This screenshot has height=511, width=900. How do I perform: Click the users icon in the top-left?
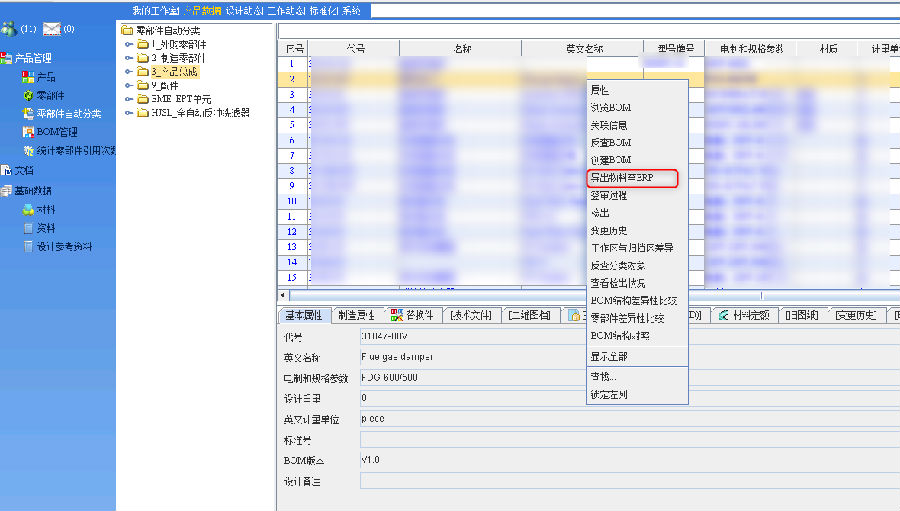point(9,28)
